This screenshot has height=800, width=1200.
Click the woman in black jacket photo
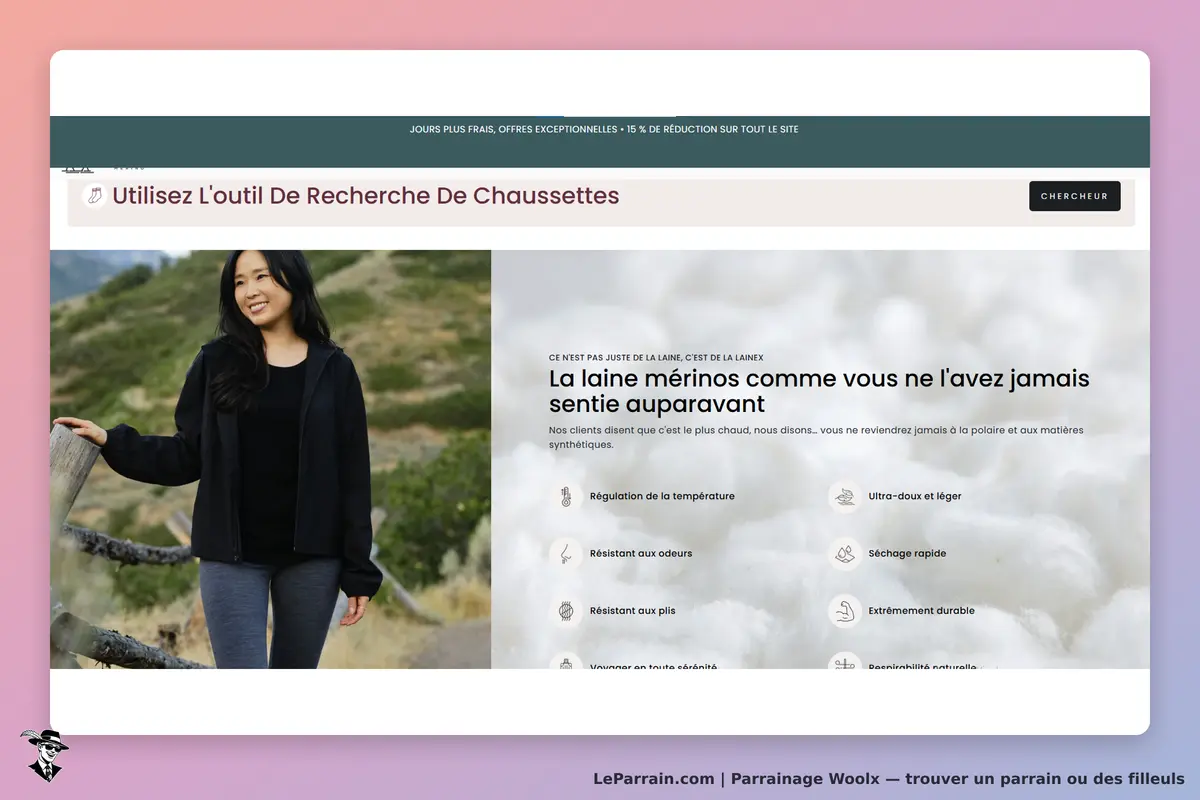coord(271,459)
